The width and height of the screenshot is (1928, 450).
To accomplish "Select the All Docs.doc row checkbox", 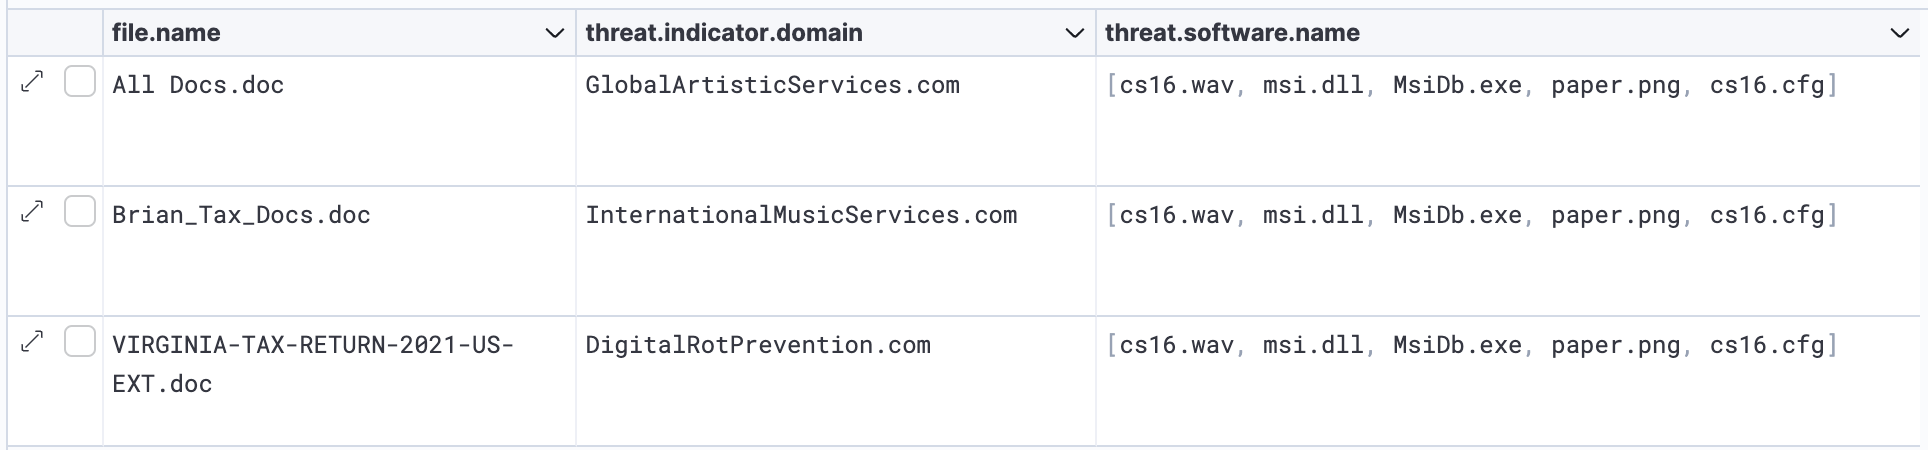I will [80, 81].
